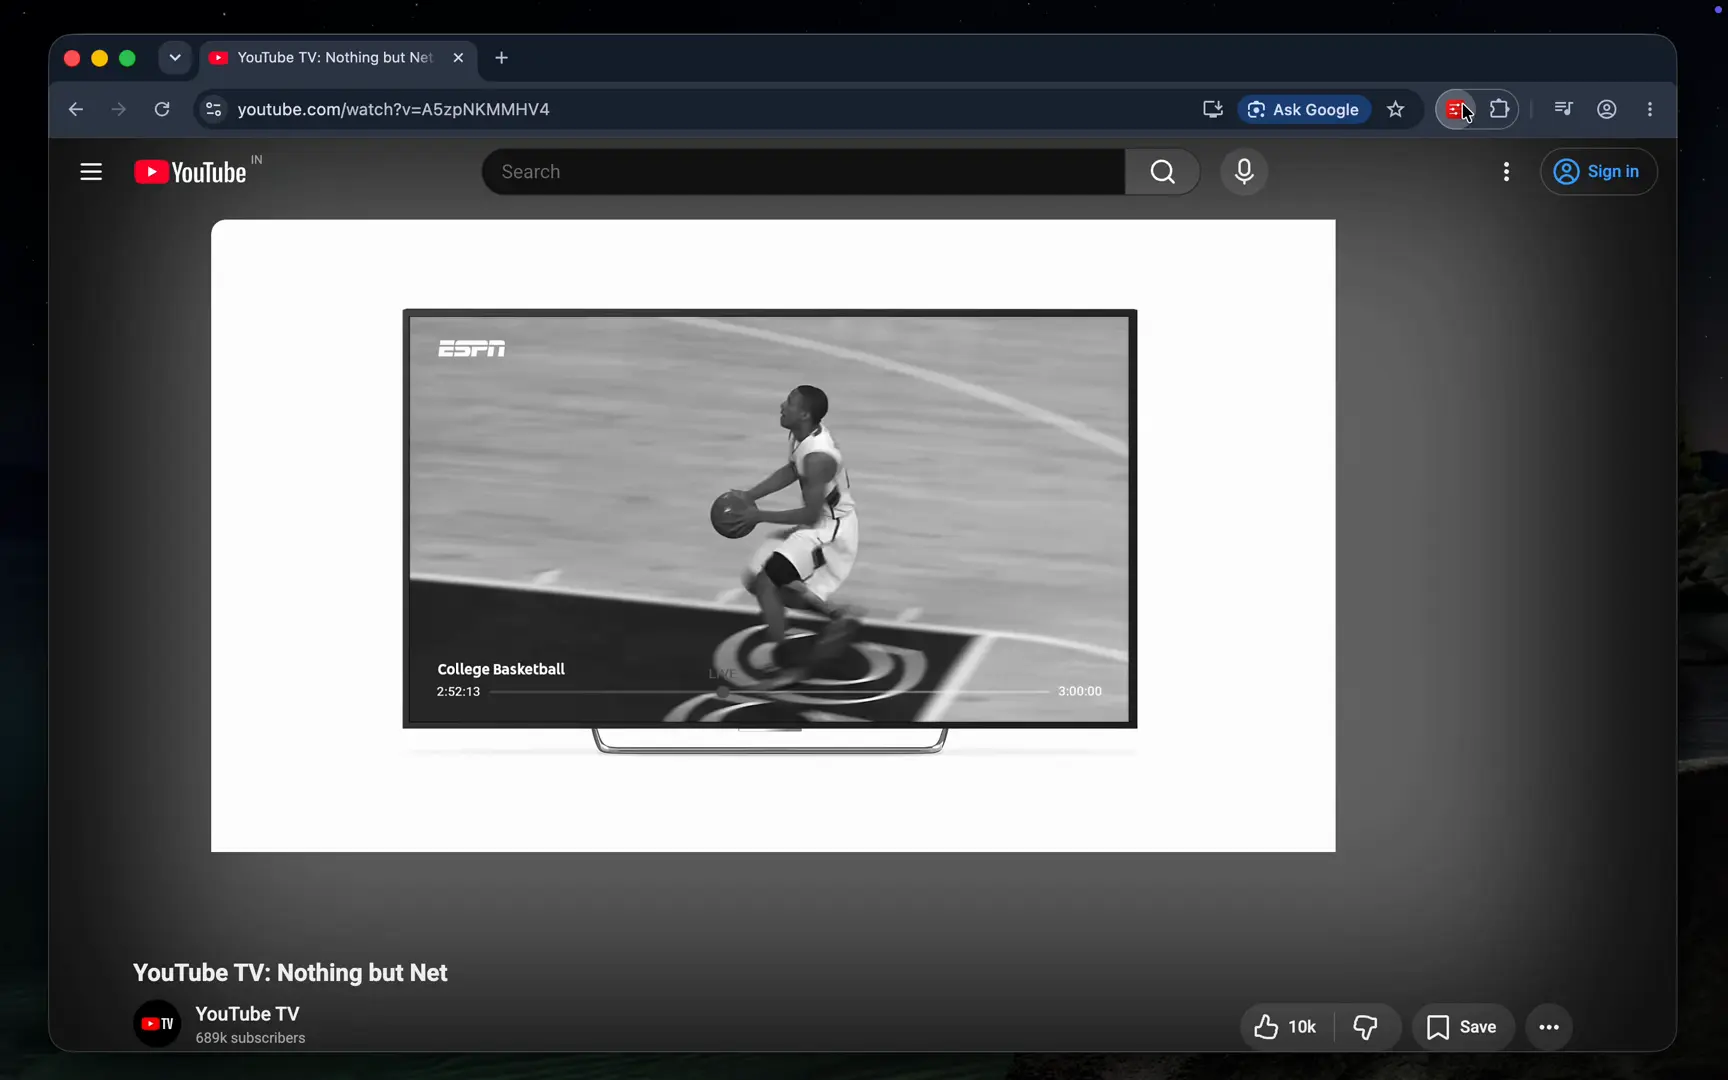This screenshot has width=1728, height=1080.
Task: Click the search magnifier button
Action: coord(1163,172)
